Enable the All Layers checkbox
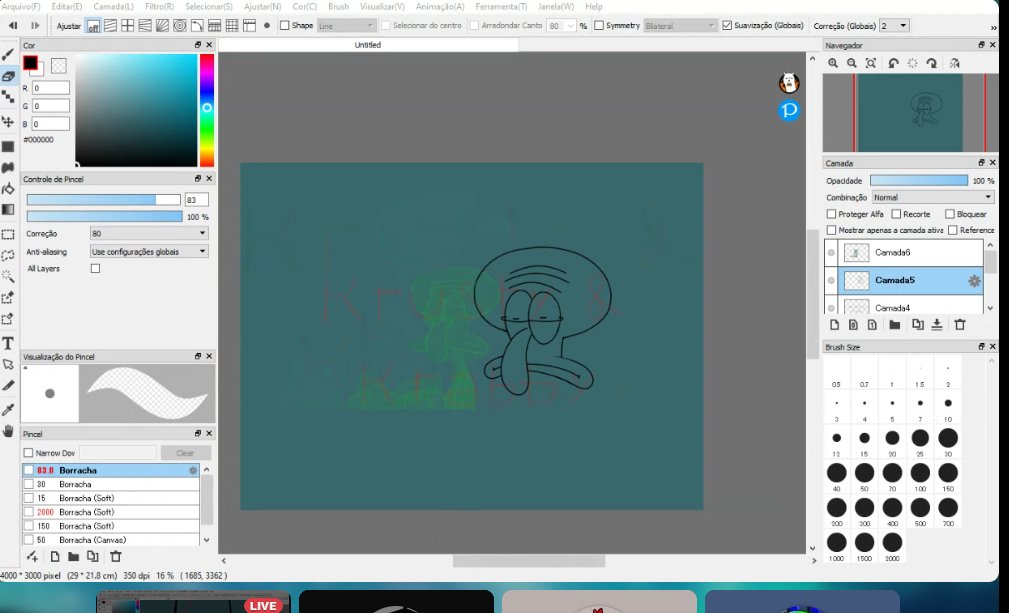This screenshot has width=1009, height=613. click(95, 268)
